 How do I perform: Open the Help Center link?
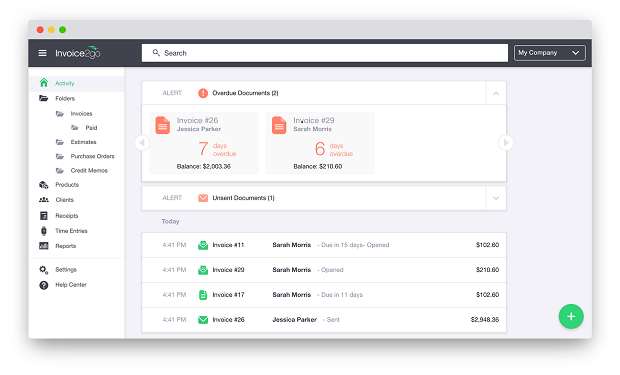pos(71,284)
